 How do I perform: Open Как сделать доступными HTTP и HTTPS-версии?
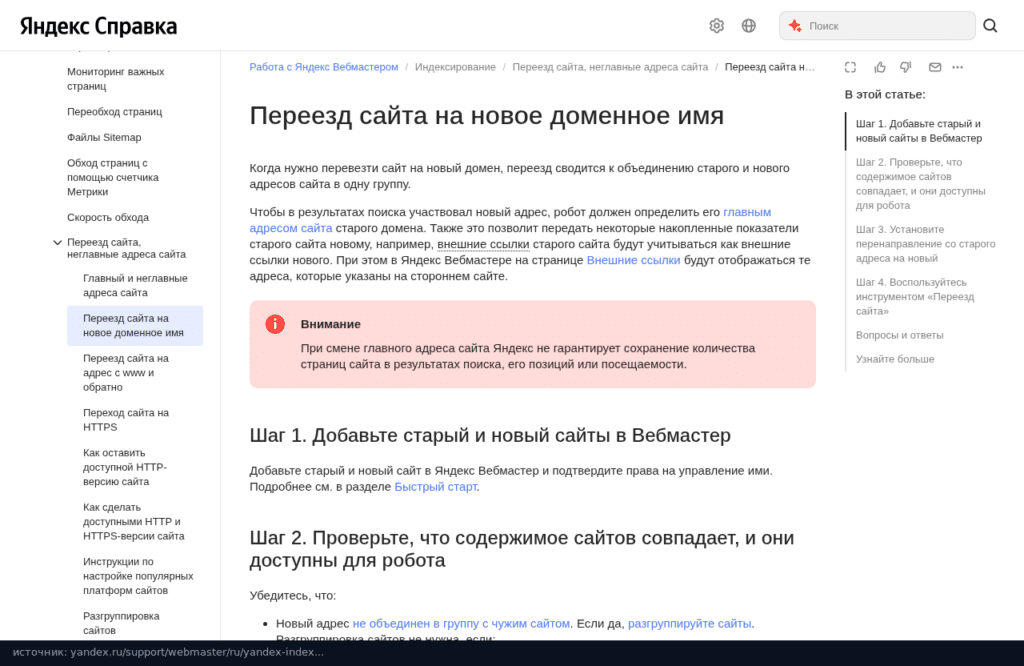tap(134, 522)
